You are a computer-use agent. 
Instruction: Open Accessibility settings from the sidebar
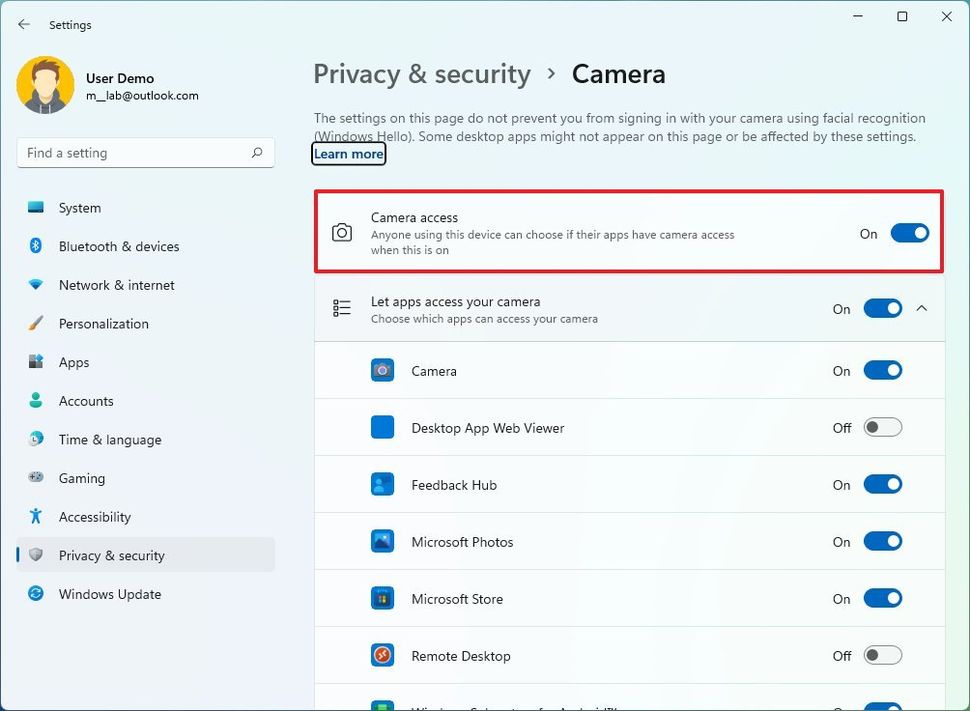point(95,516)
